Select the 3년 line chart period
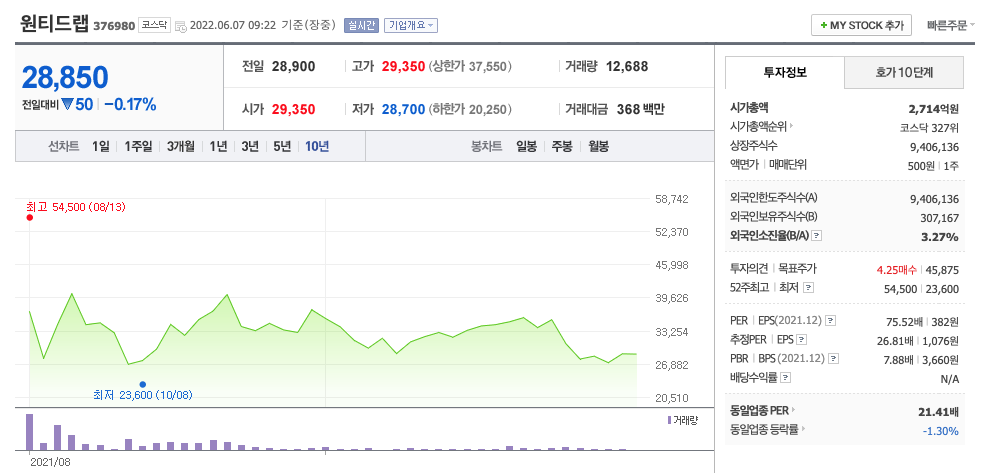This screenshot has height=473, width=999. click(x=250, y=147)
